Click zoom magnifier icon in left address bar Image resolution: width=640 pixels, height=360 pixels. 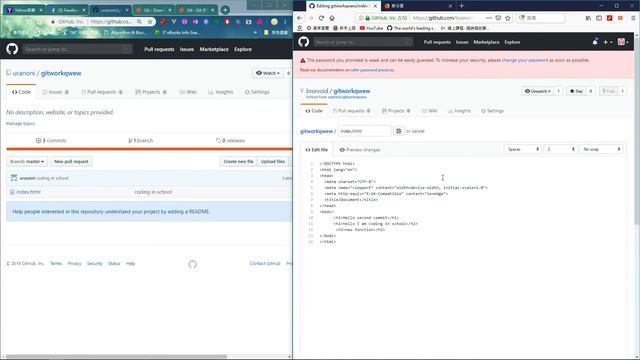click(140, 22)
